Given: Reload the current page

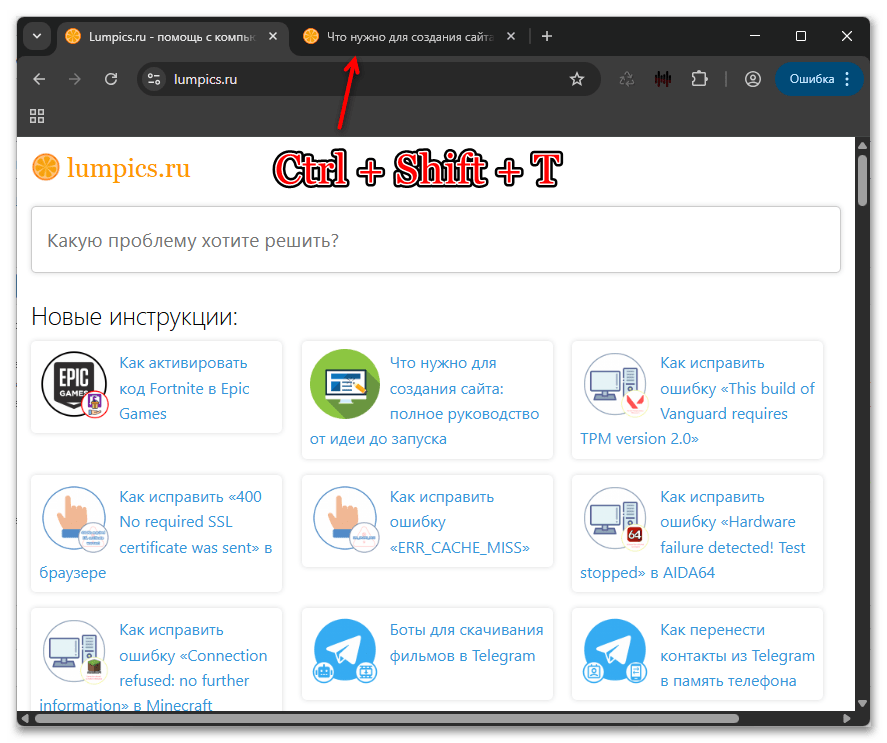Looking at the screenshot, I should [x=111, y=79].
